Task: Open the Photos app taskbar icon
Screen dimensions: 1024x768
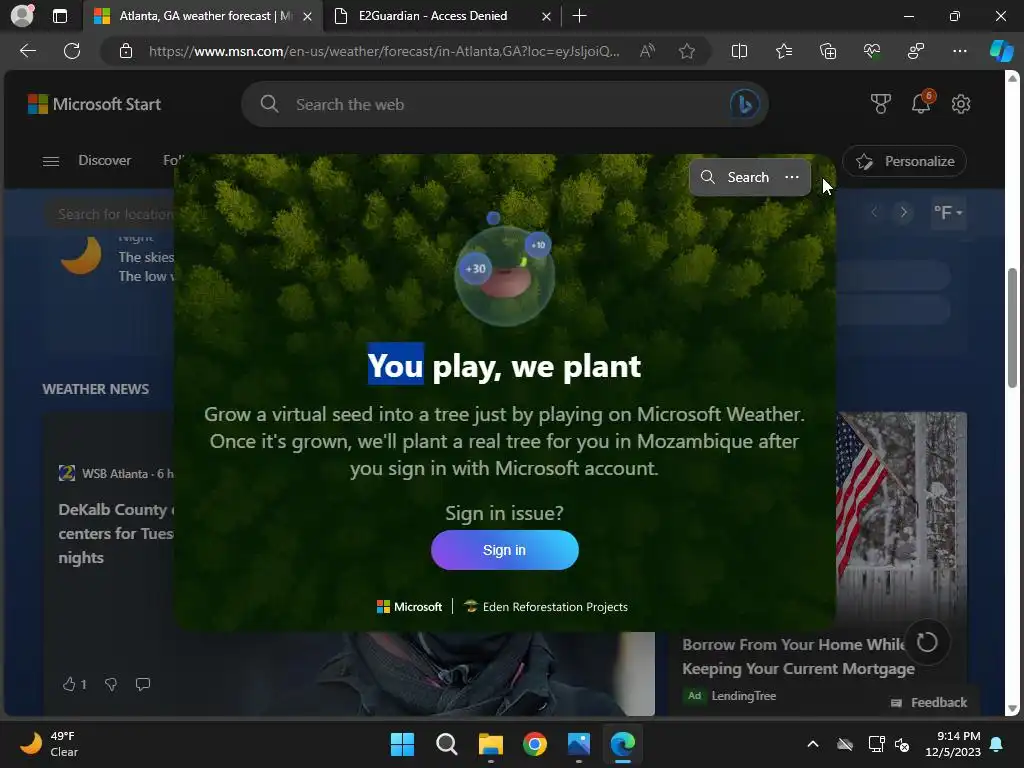Action: point(579,744)
